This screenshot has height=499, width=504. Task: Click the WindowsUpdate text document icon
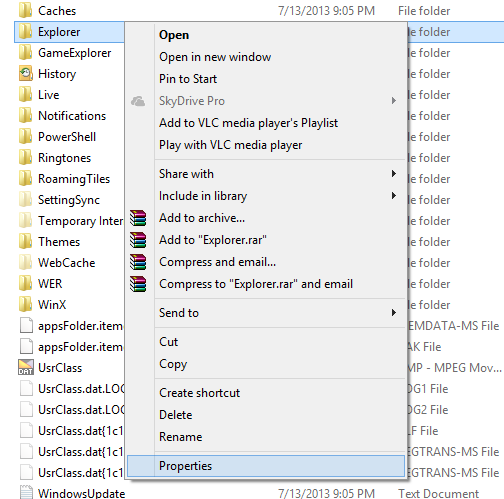click(x=26, y=493)
